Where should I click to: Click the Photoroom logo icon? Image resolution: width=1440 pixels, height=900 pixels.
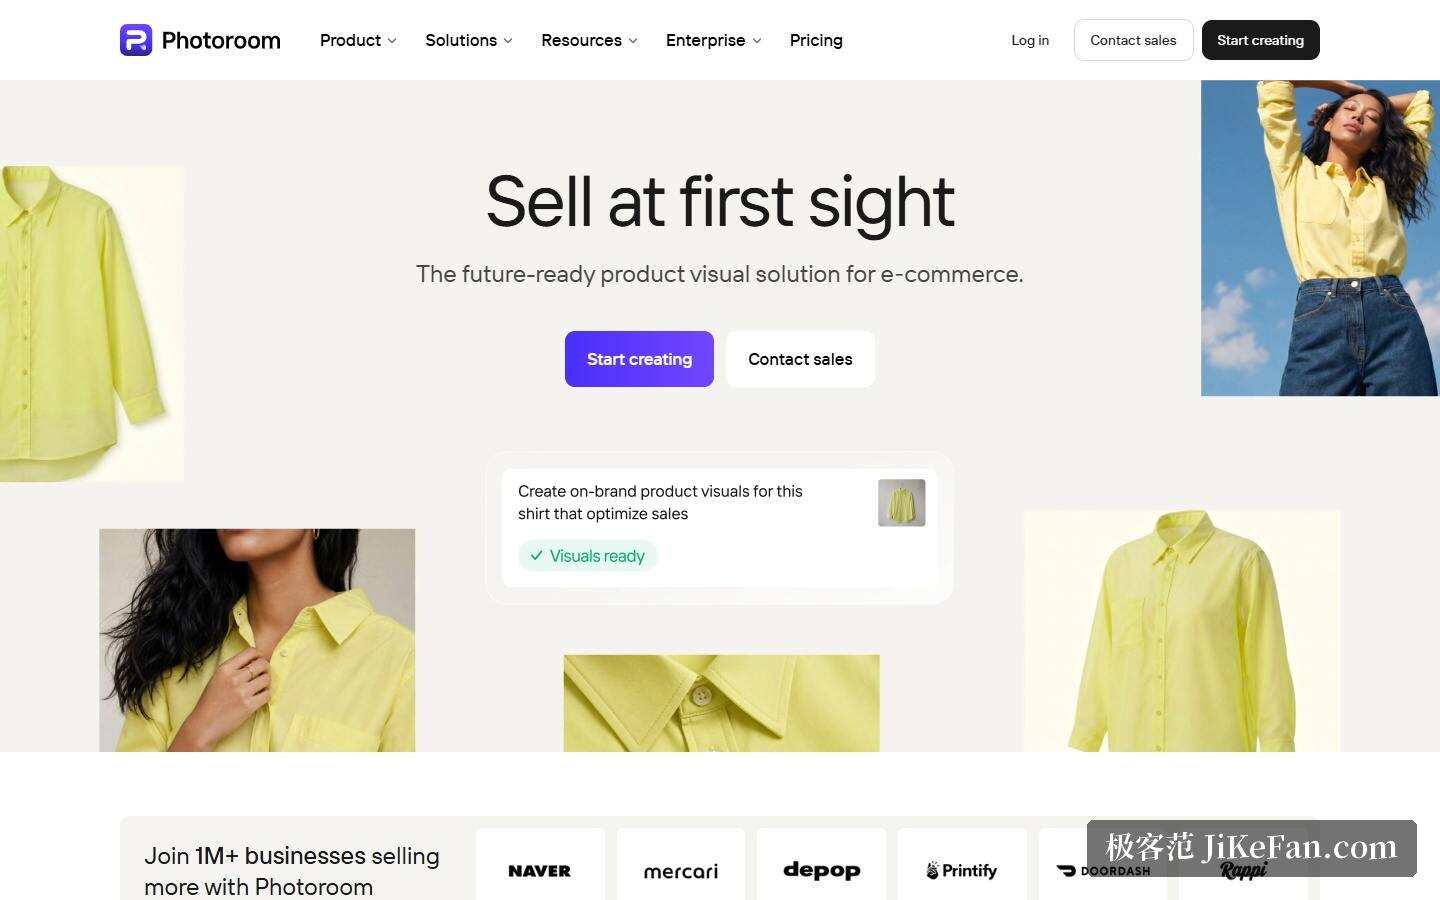[x=136, y=40]
